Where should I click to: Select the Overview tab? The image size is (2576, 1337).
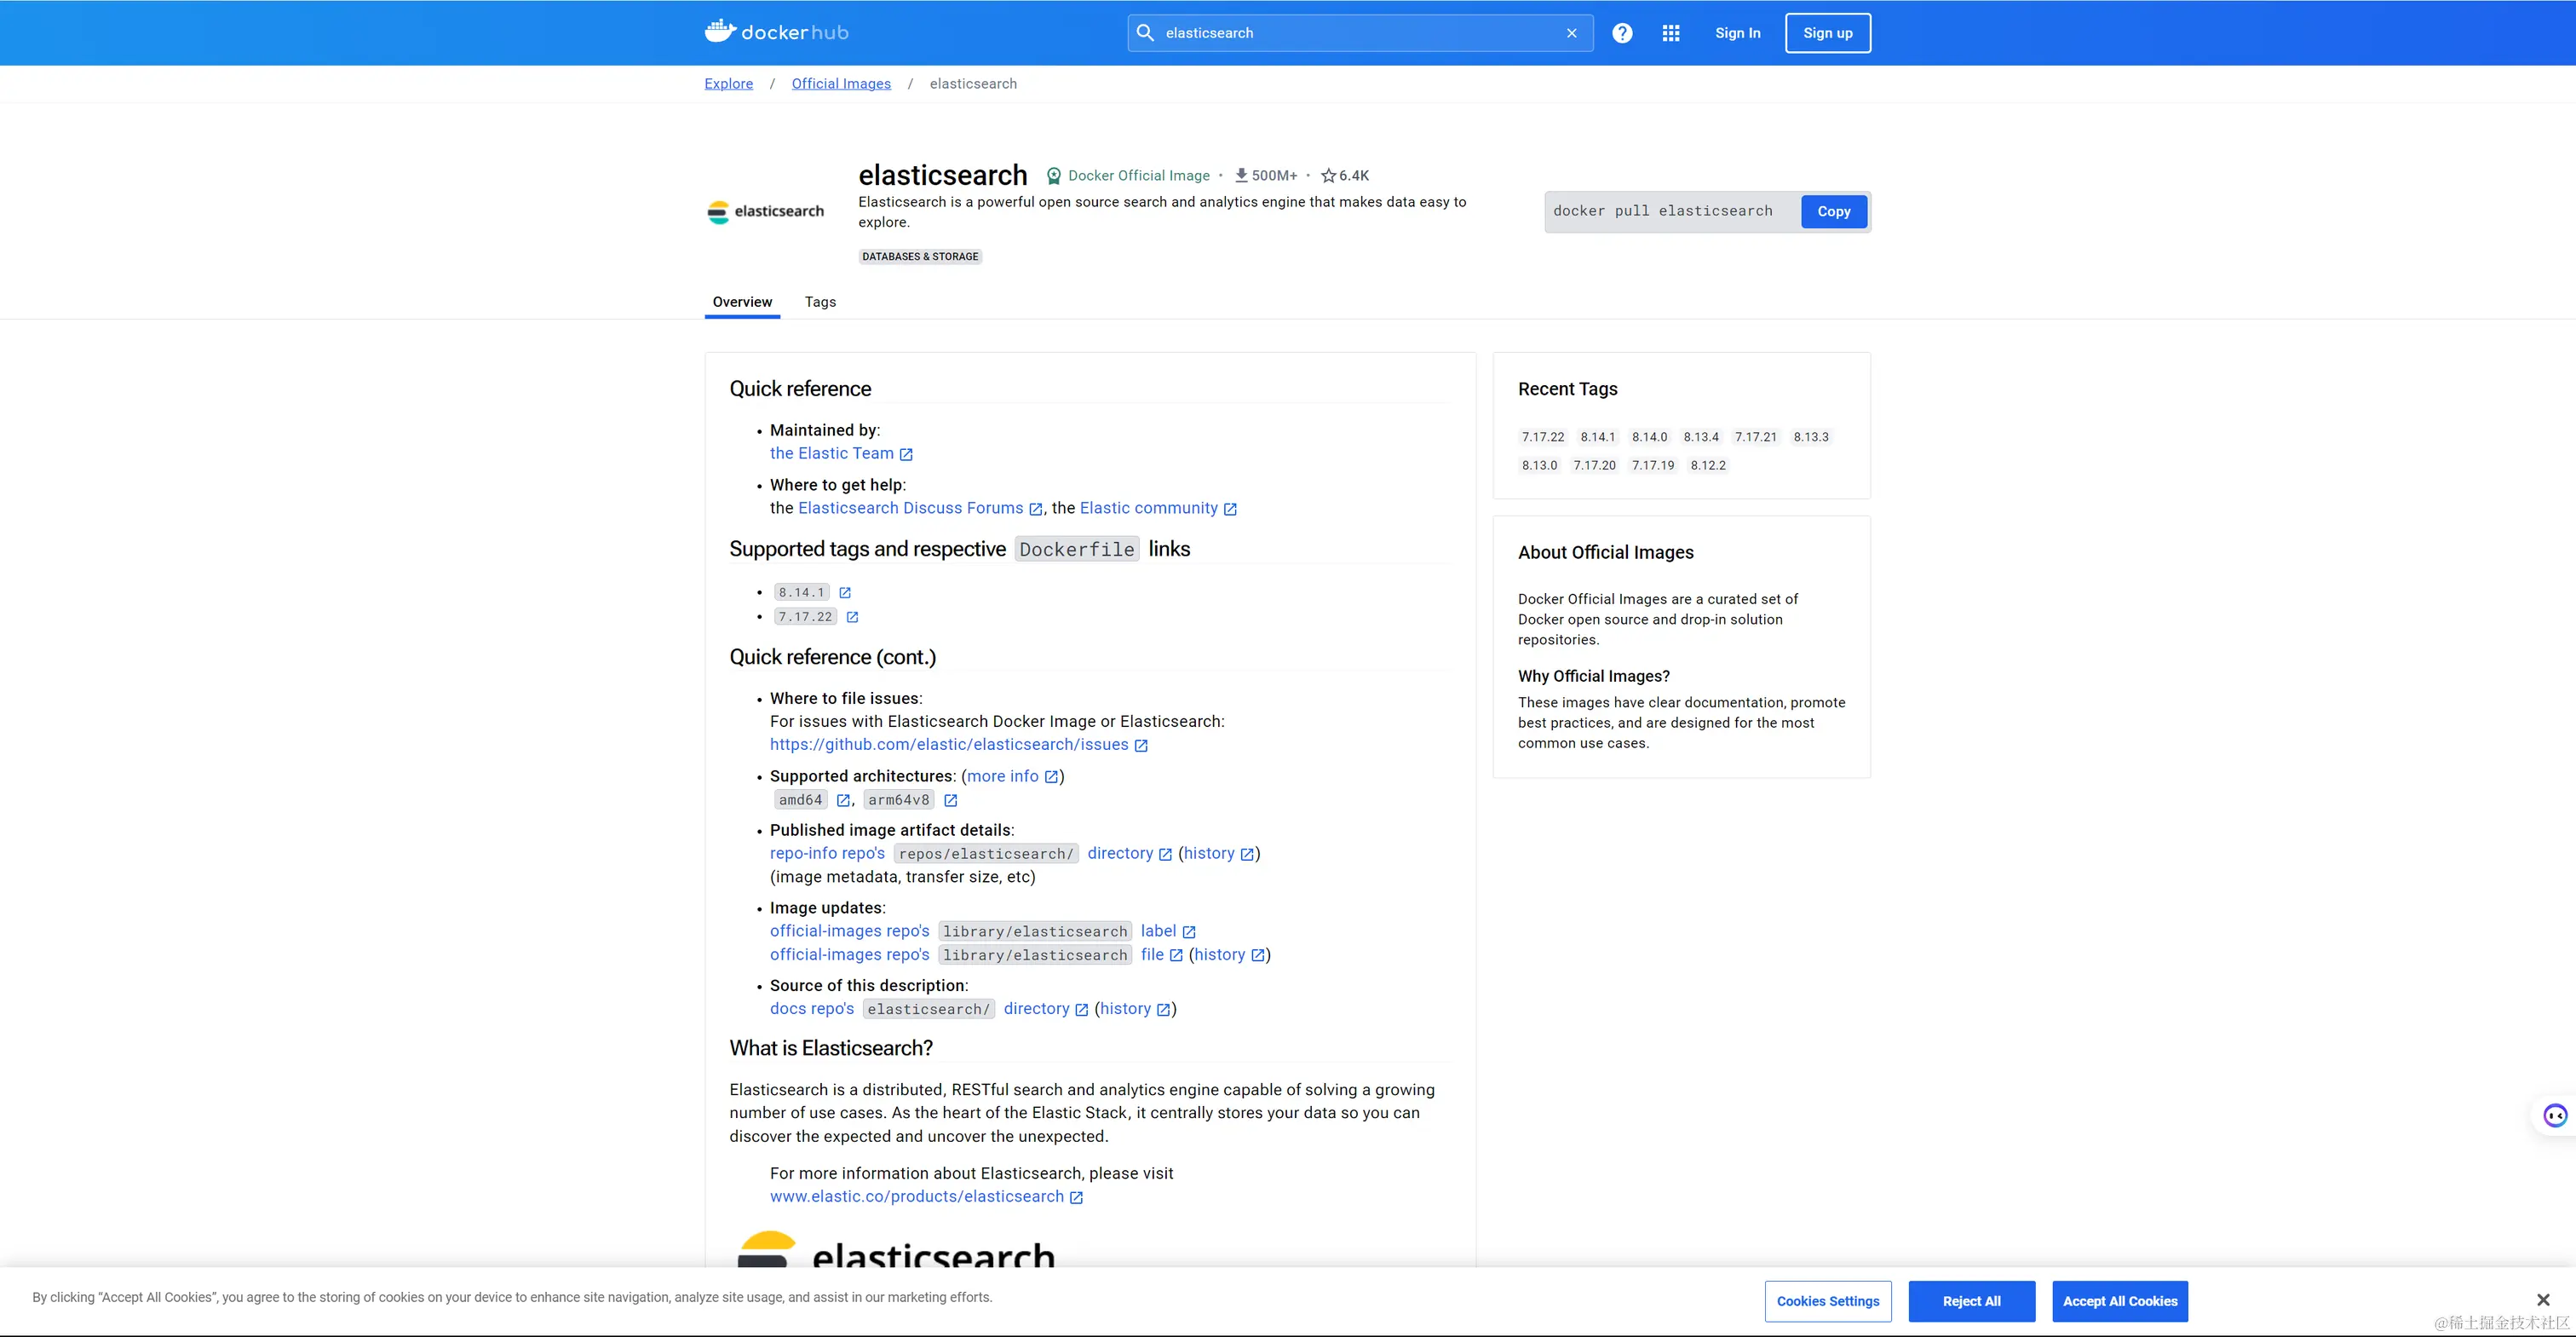[742, 302]
